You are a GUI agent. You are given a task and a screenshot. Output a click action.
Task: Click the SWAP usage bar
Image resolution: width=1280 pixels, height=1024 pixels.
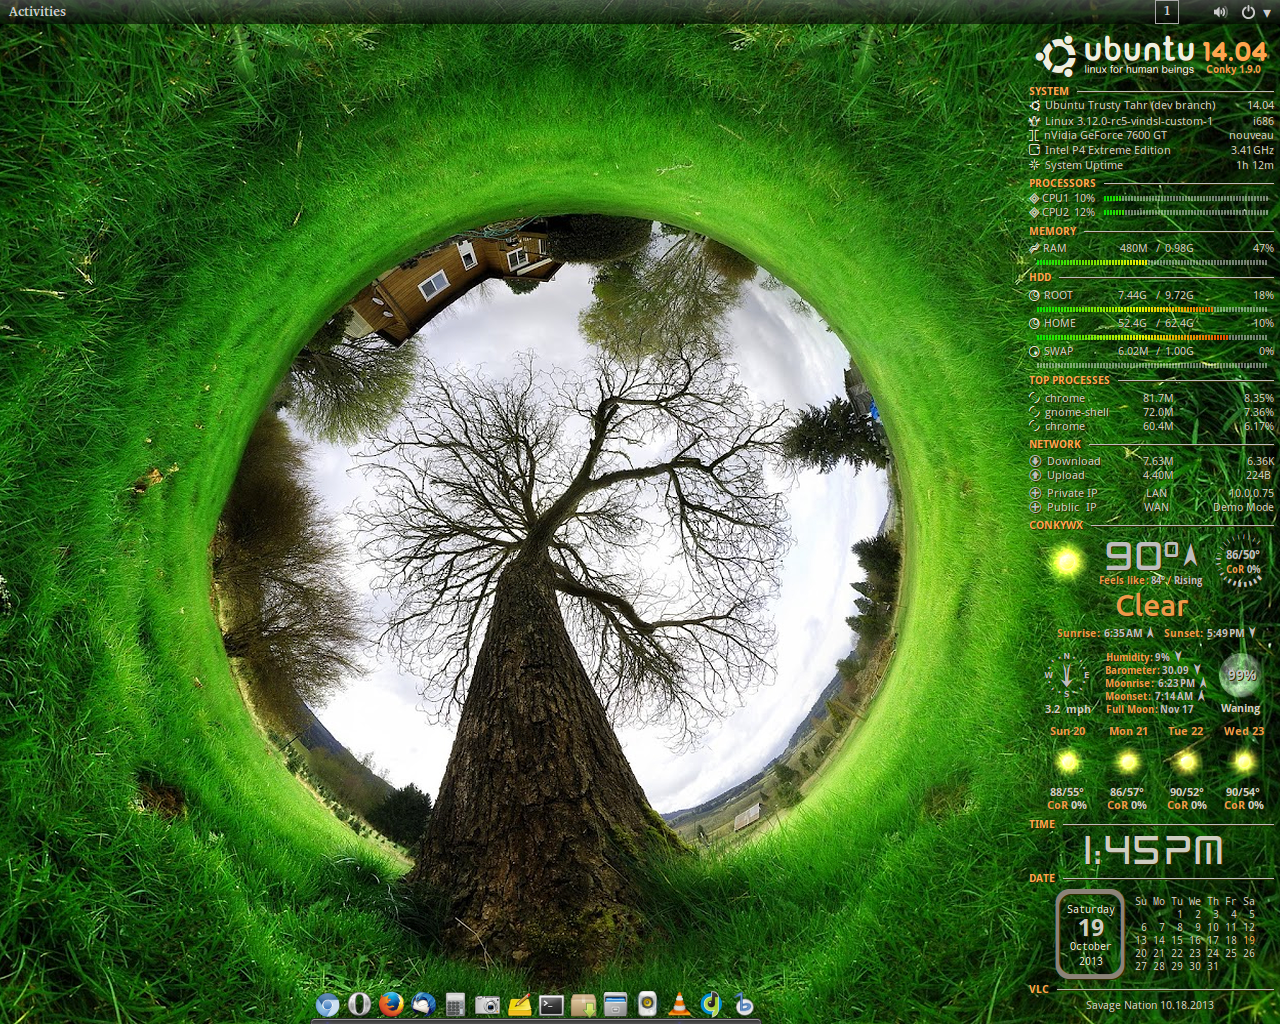[1153, 365]
